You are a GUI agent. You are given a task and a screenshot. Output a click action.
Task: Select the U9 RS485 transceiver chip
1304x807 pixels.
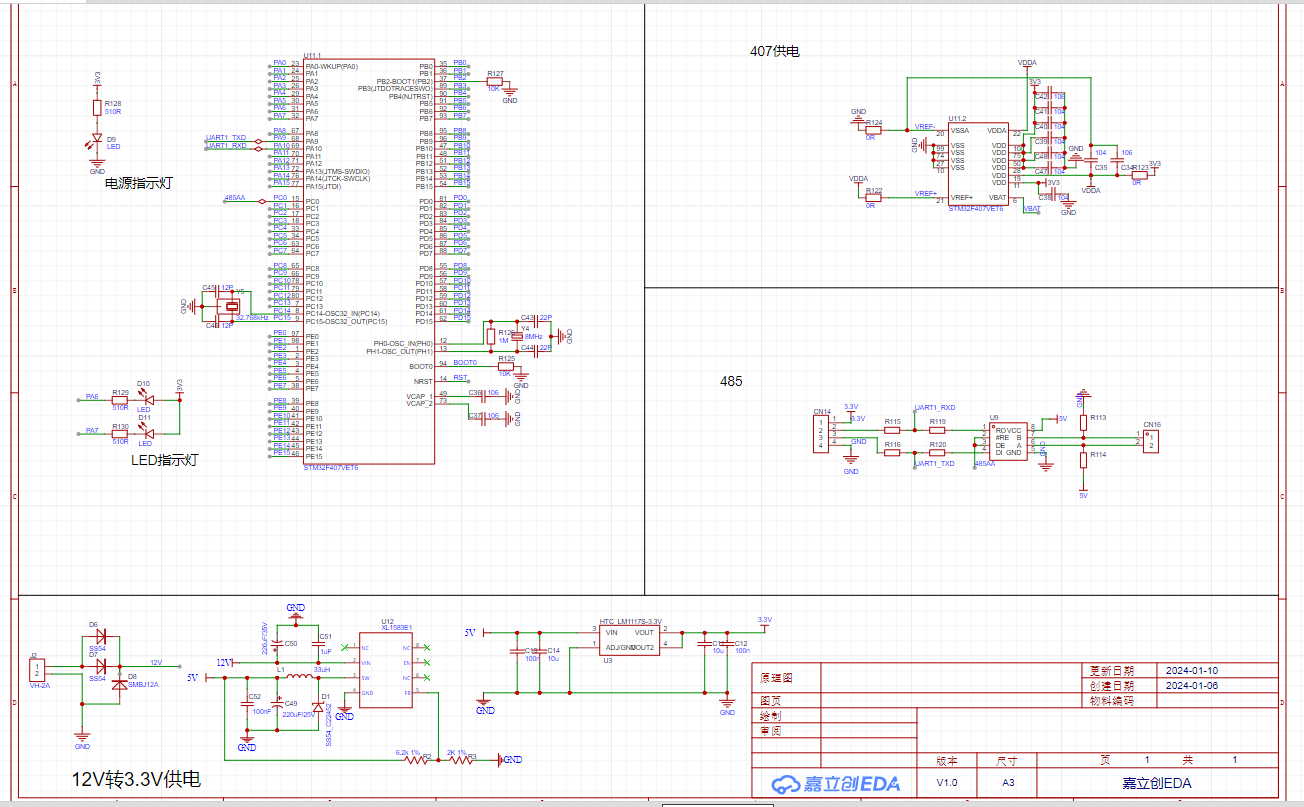point(1008,439)
